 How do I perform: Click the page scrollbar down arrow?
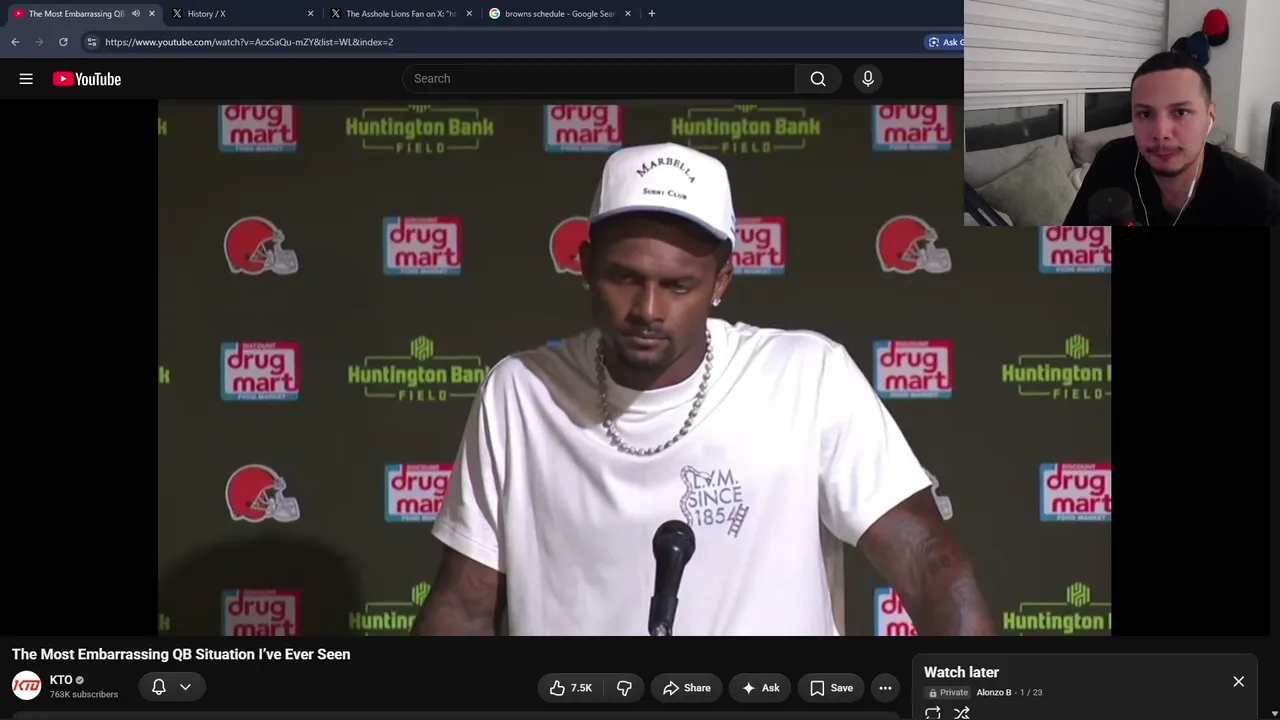[1274, 714]
